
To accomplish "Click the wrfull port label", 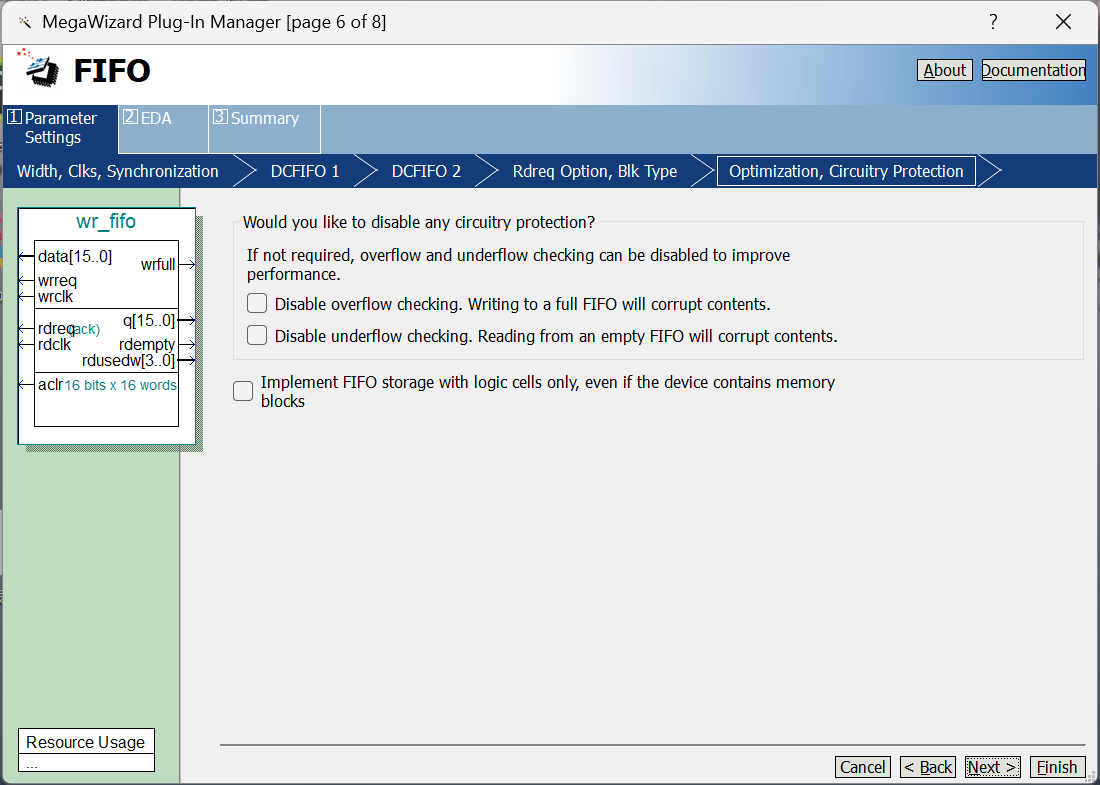I will click(x=158, y=264).
